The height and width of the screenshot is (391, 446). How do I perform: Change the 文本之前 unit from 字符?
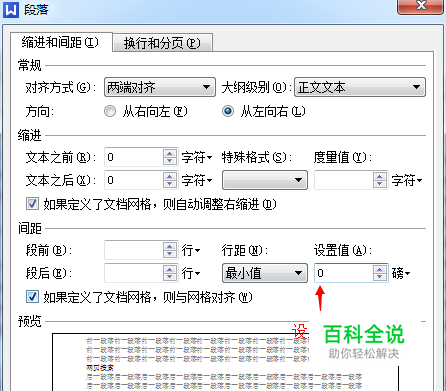(197, 157)
